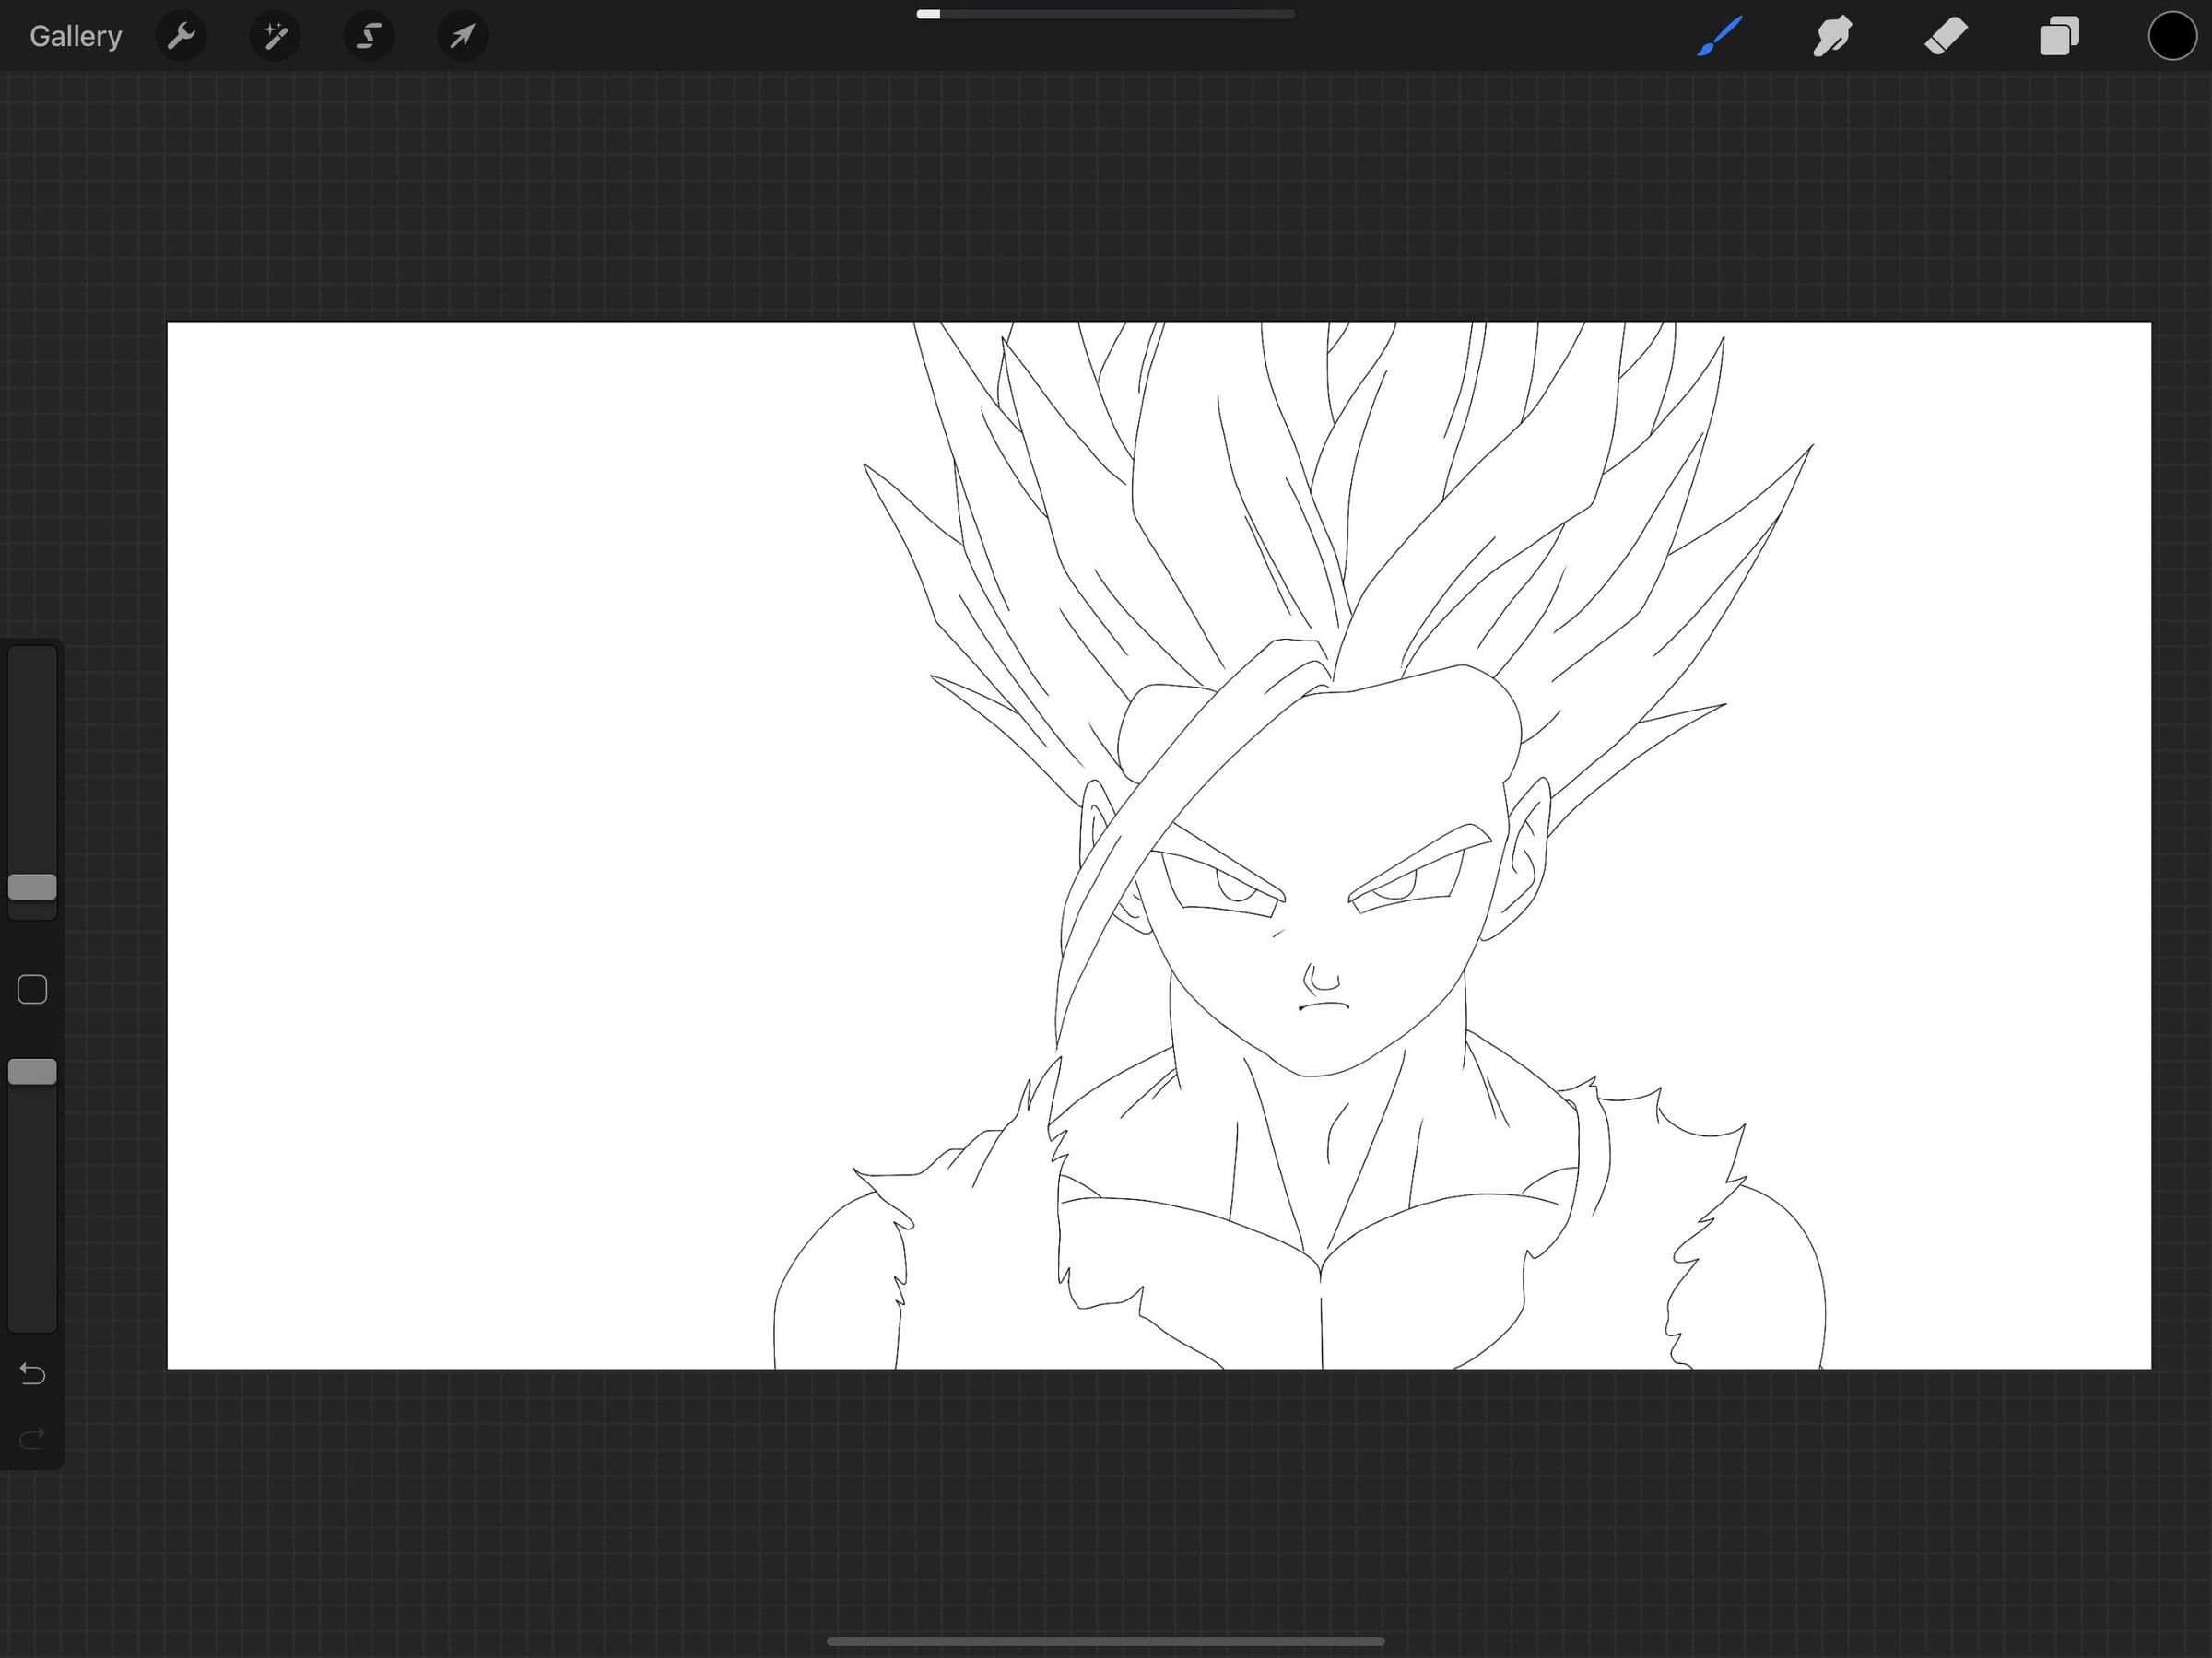Activate the Transform arrow tool
This screenshot has height=1658, width=2212.
[x=462, y=37]
